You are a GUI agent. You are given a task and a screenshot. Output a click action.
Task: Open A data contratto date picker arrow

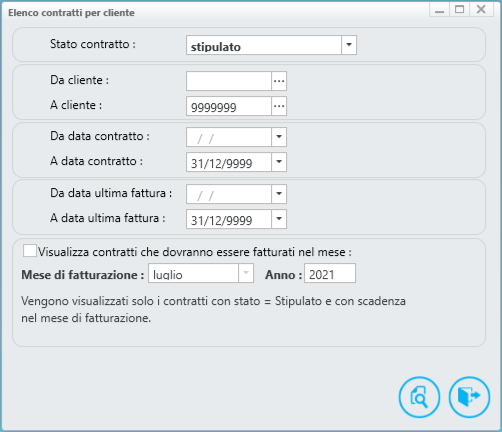coord(279,162)
